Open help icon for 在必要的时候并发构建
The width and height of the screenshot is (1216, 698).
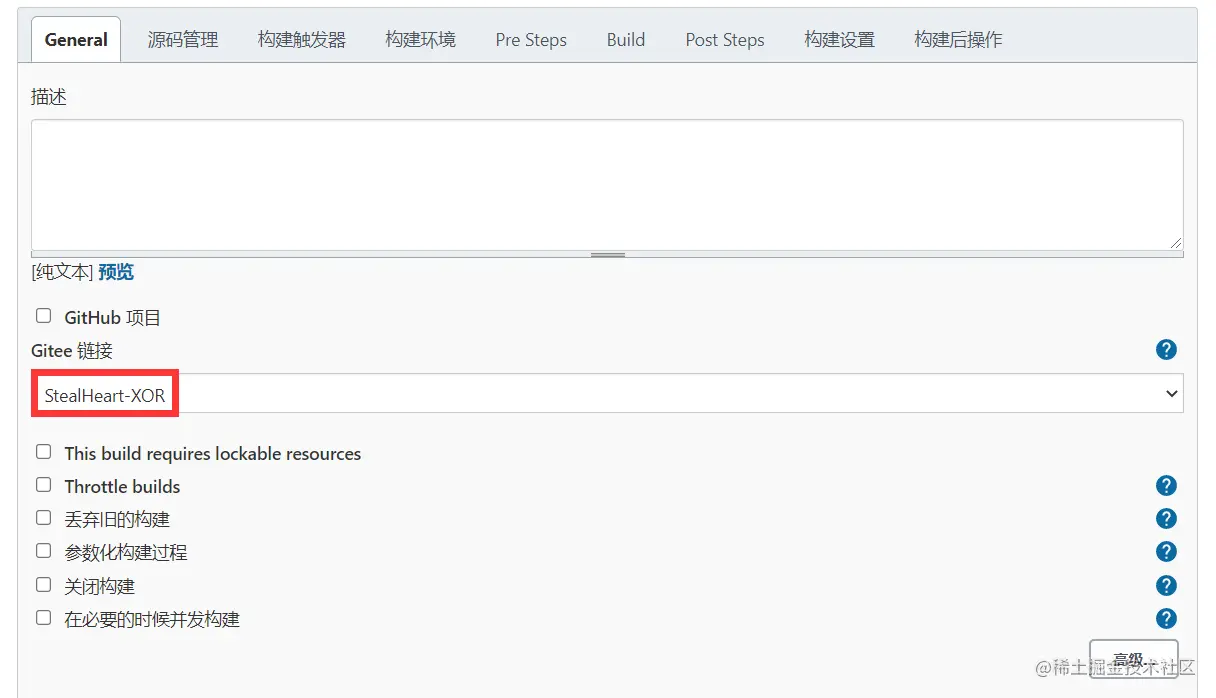coord(1166,618)
